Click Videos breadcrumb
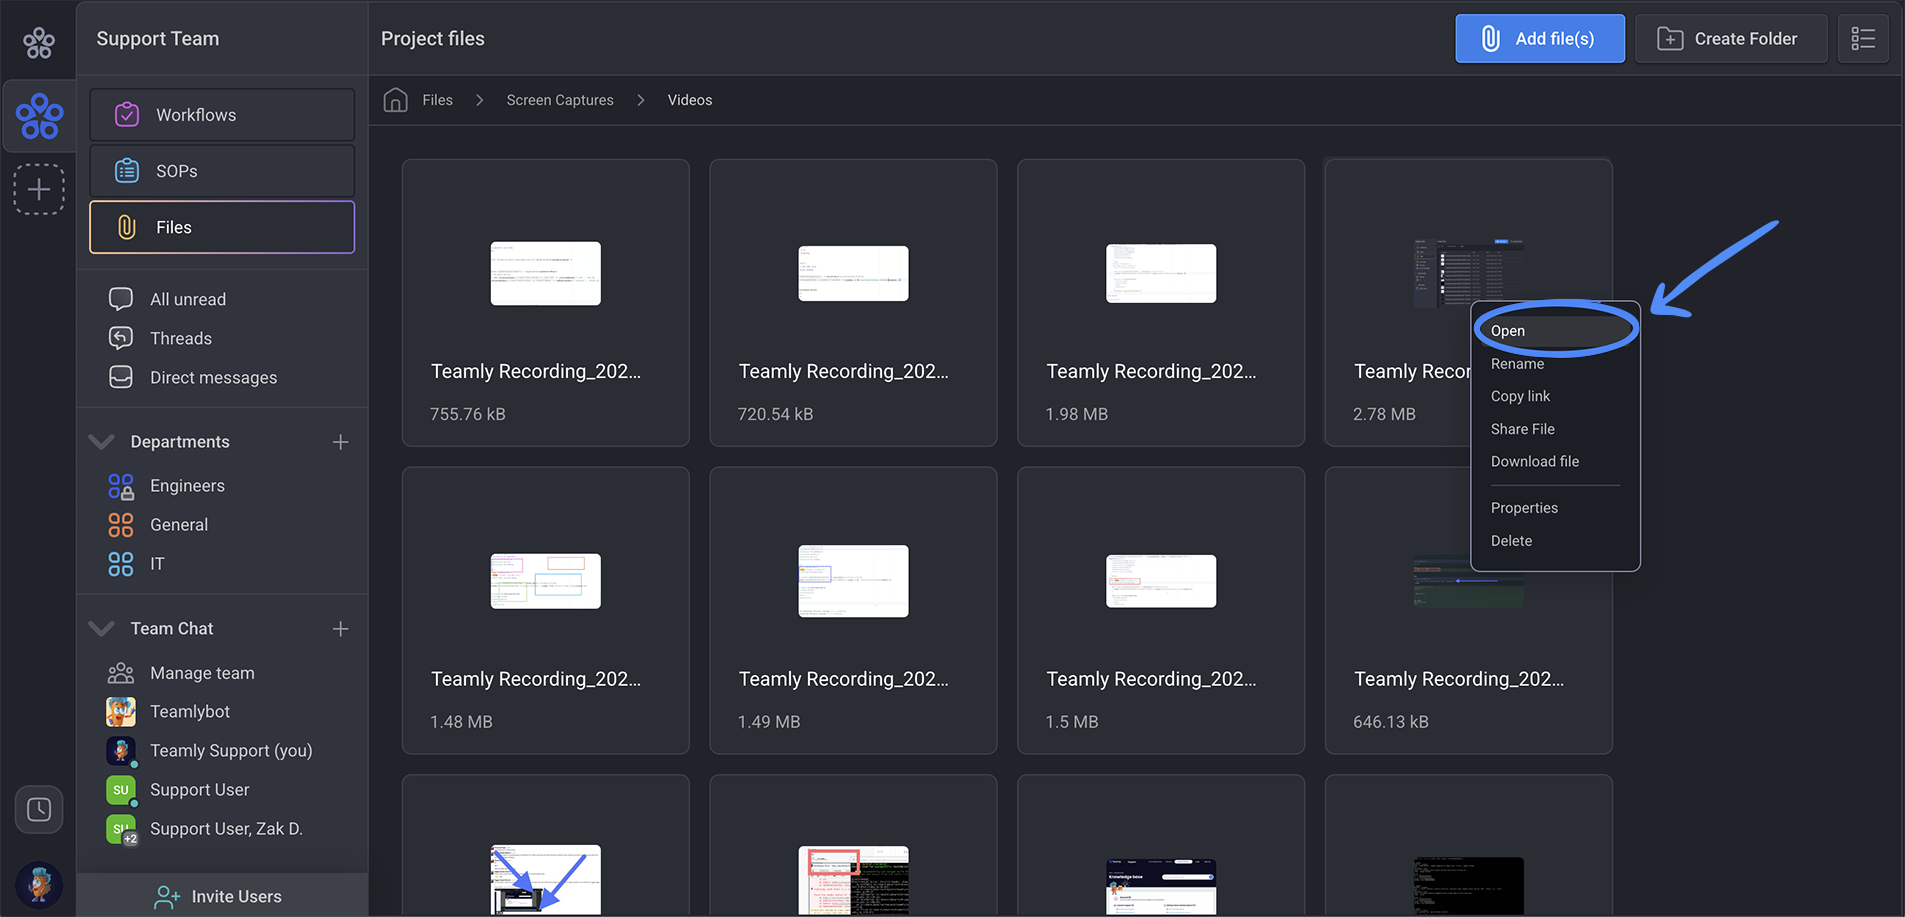The width and height of the screenshot is (1905, 917). pos(690,100)
